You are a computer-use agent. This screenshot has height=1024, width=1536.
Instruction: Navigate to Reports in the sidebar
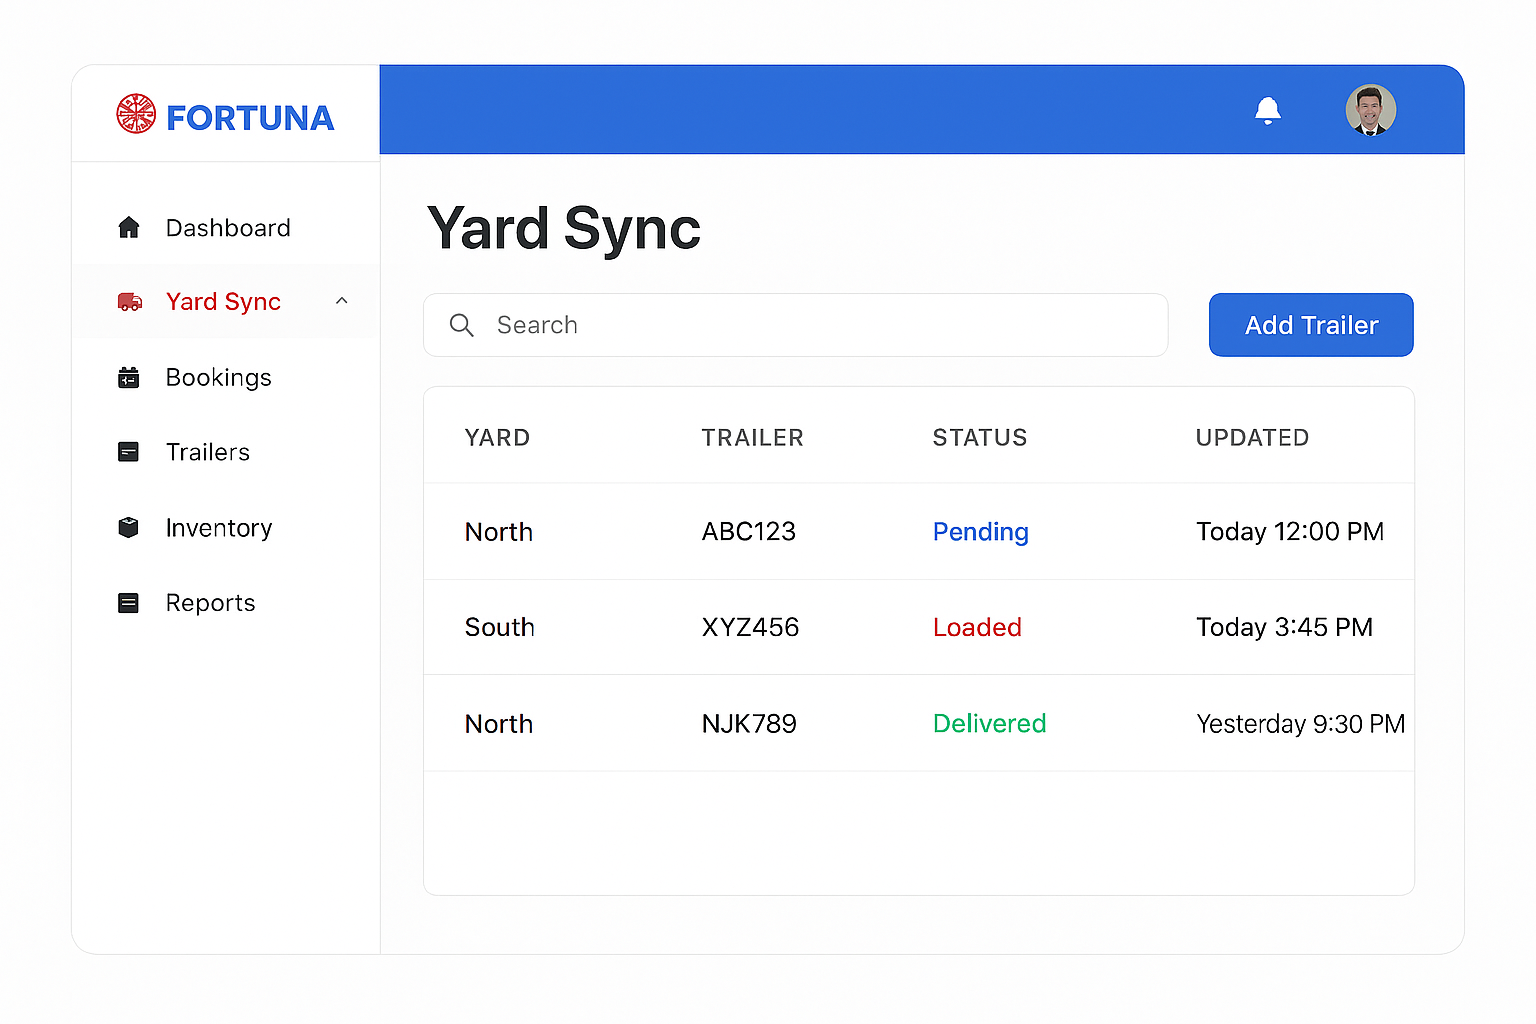pos(210,603)
